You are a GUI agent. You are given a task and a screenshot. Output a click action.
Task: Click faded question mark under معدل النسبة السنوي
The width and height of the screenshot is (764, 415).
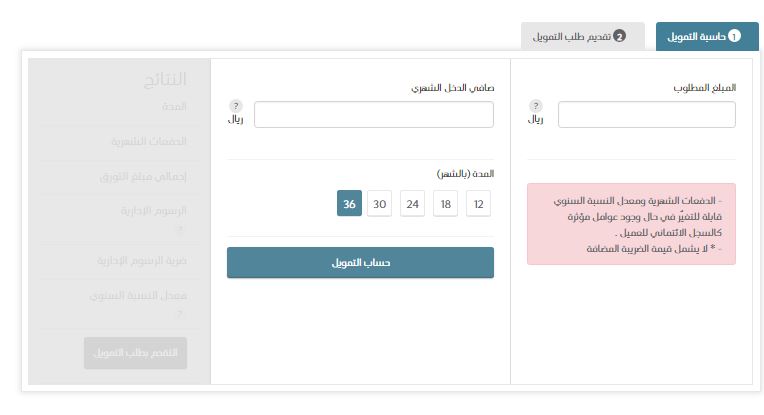(180, 314)
